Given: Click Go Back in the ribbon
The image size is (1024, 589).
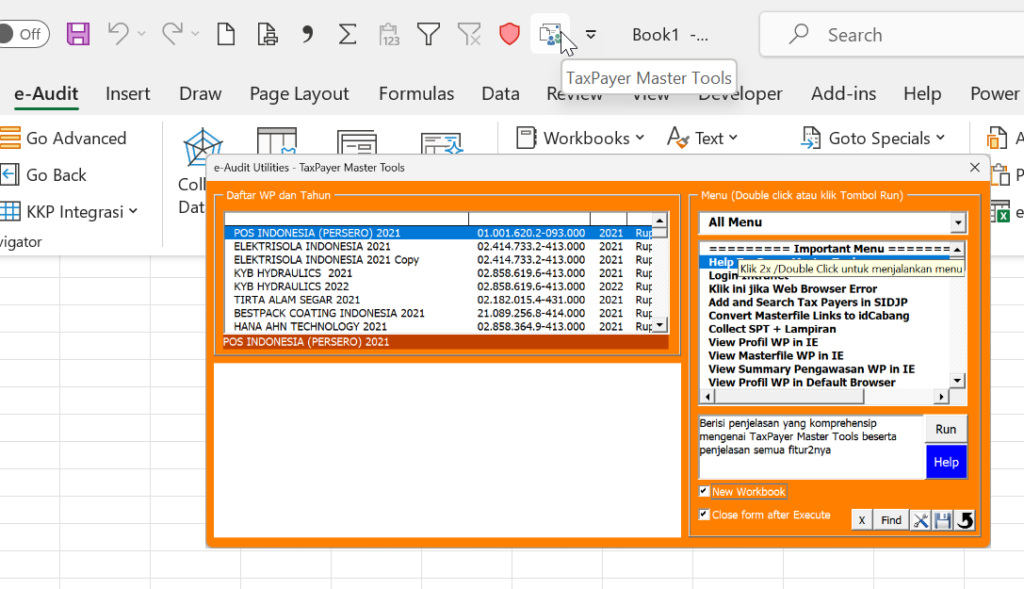Looking at the screenshot, I should click(x=44, y=175).
